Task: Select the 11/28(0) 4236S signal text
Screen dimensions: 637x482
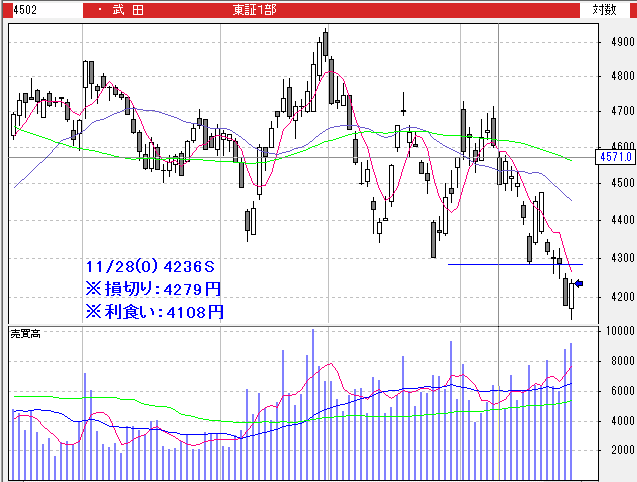Action: [x=150, y=267]
